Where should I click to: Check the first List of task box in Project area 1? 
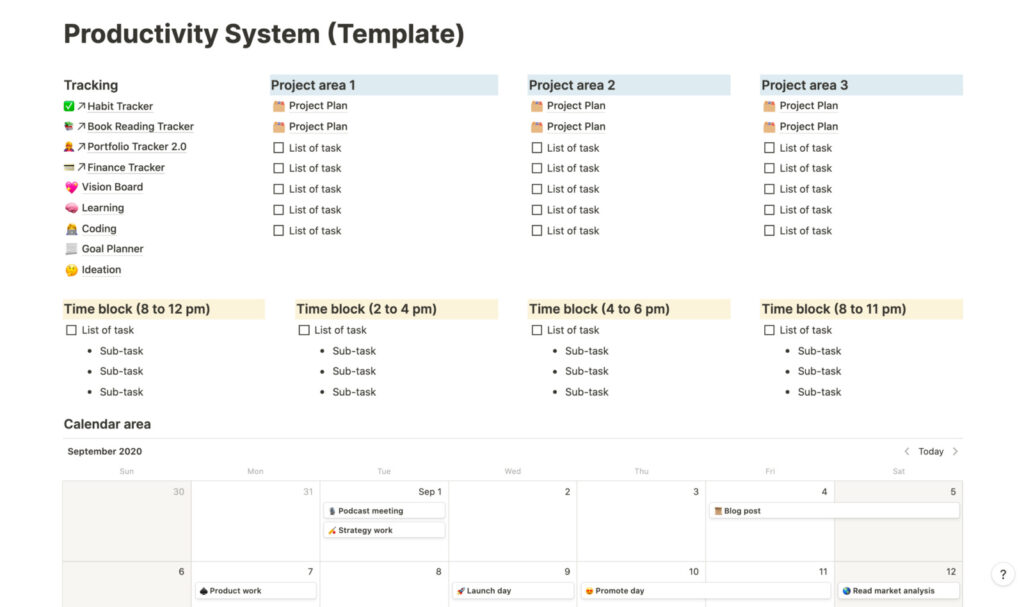[279, 148]
